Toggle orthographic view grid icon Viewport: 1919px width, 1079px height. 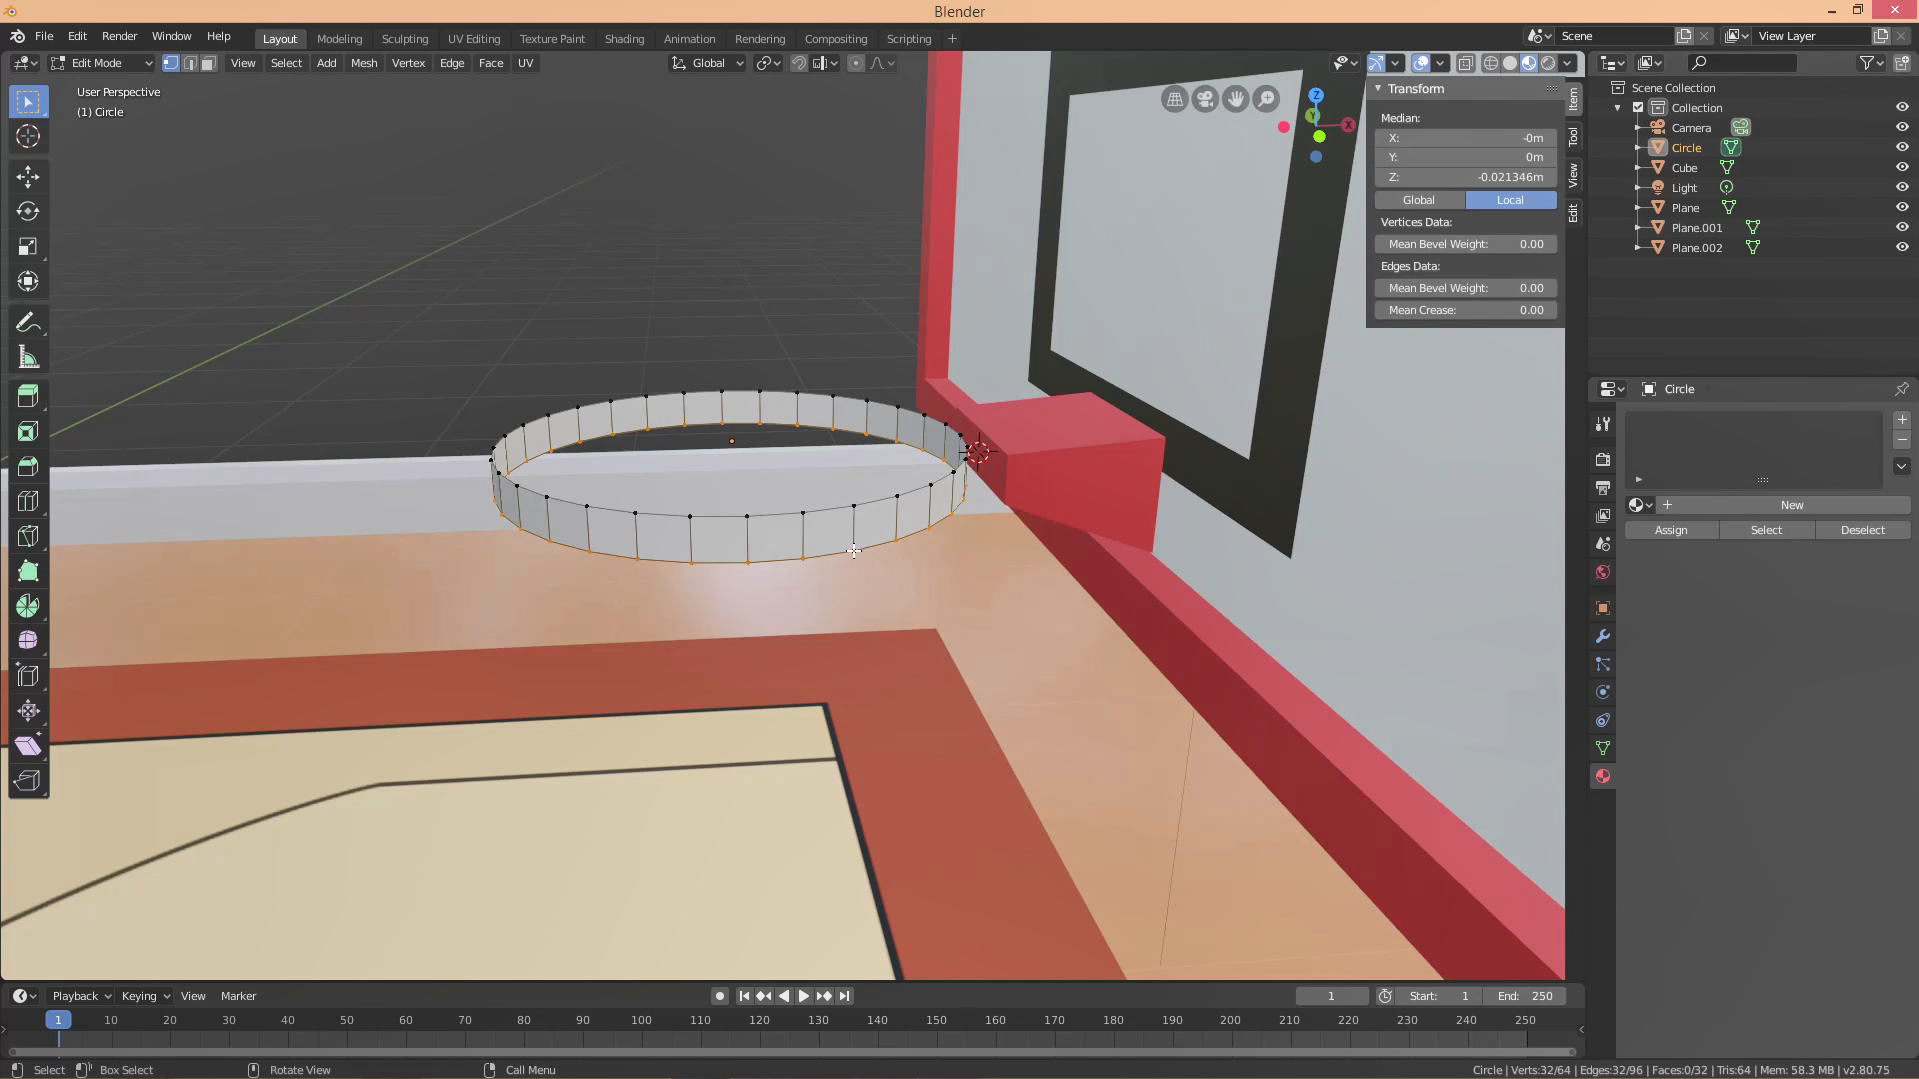click(1174, 99)
